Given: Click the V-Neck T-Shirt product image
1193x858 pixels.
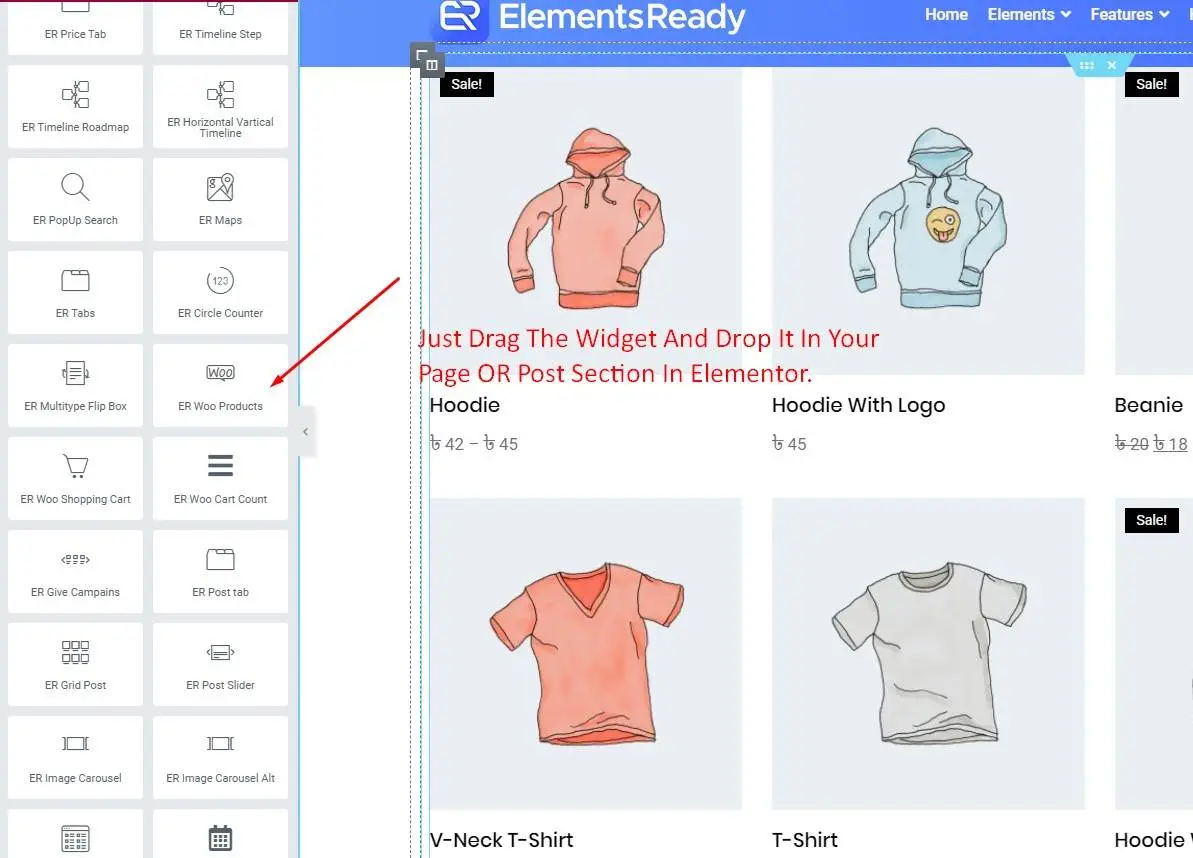Looking at the screenshot, I should tap(585, 654).
